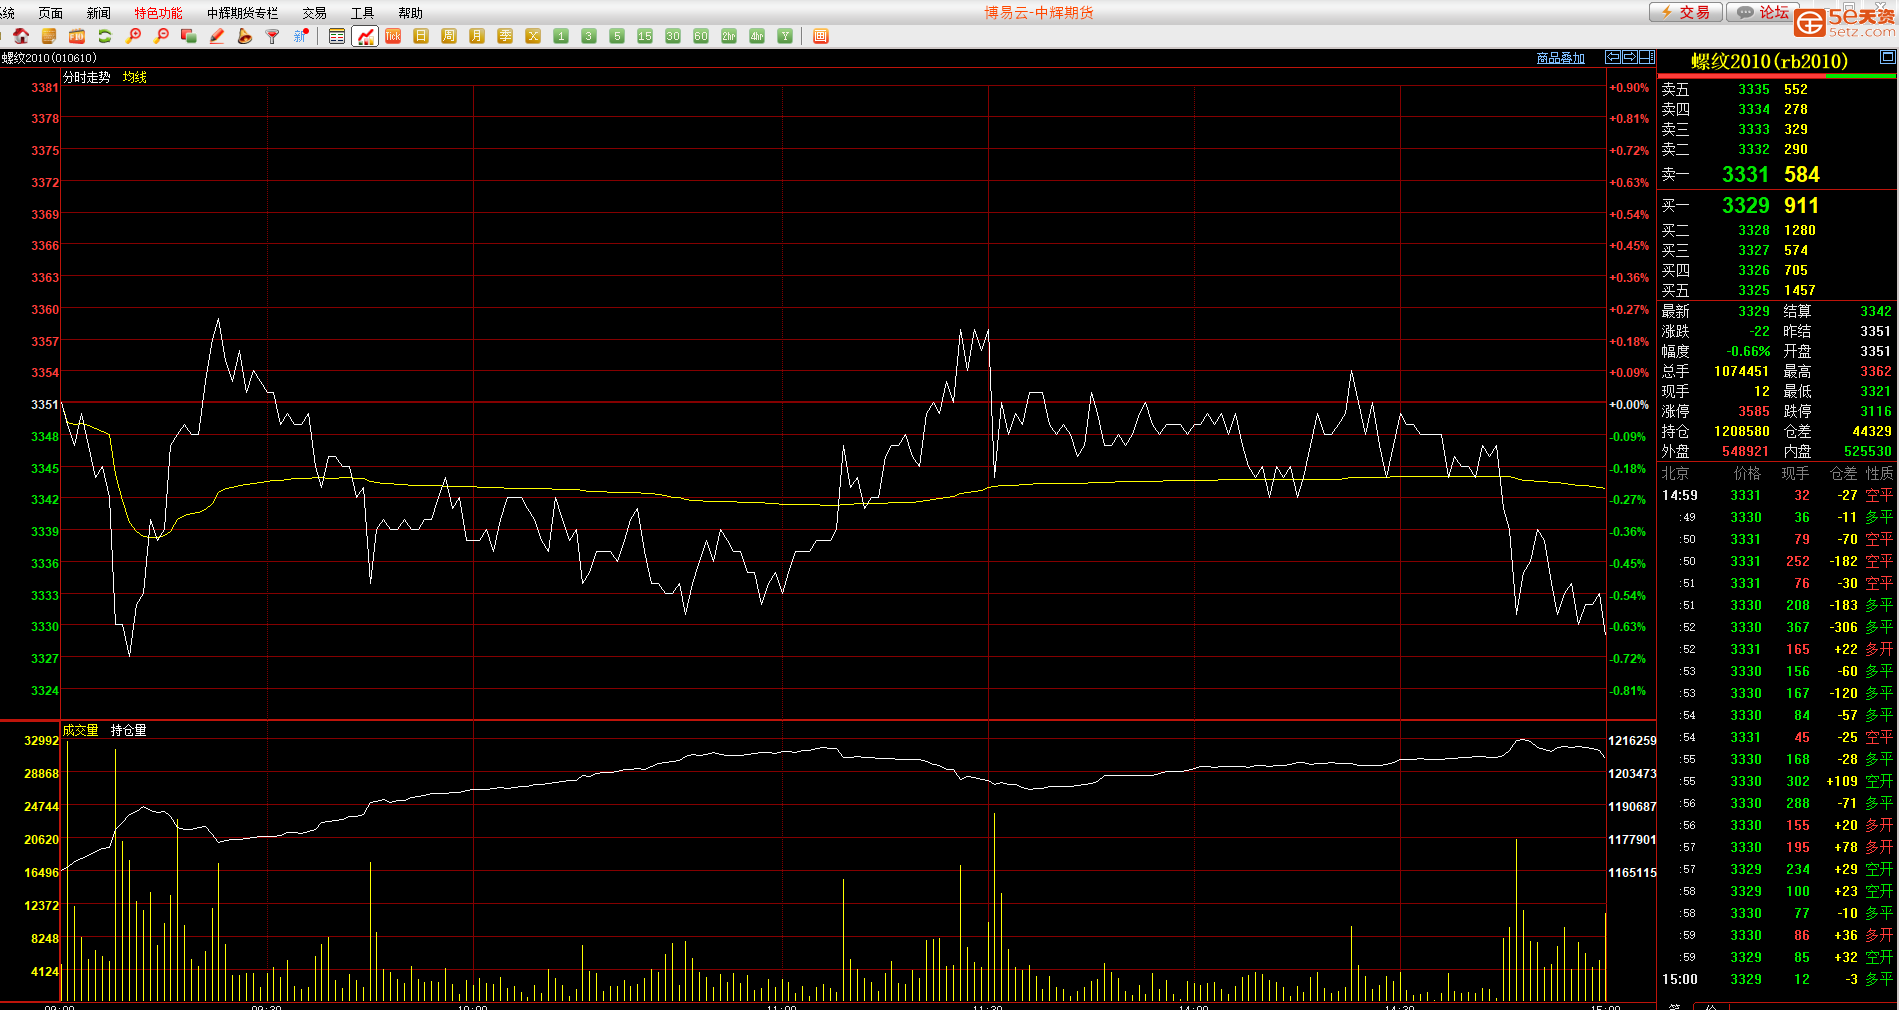Image resolution: width=1901 pixels, height=1010 pixels.
Task: Click the red home icon in toolbar
Action: coord(21,36)
